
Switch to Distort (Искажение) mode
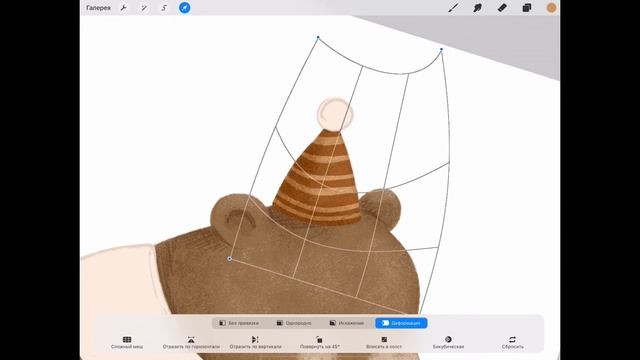[x=347, y=323]
